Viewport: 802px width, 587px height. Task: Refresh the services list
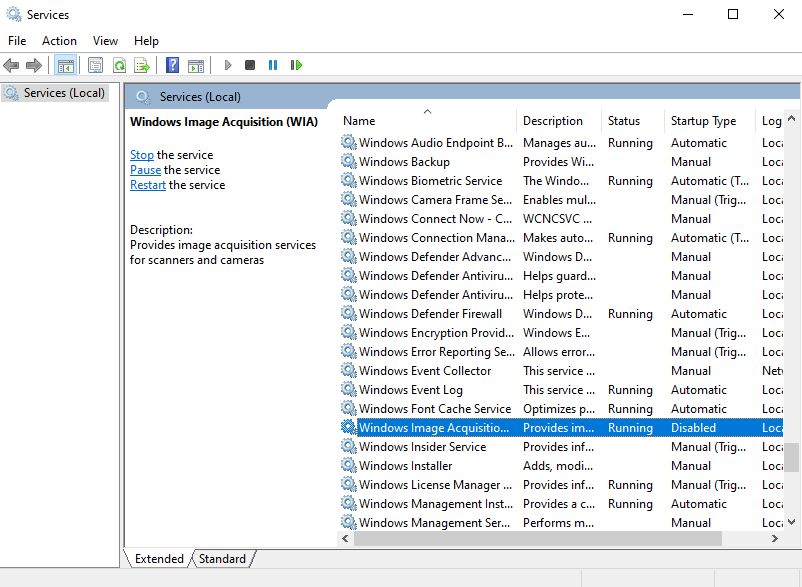pyautogui.click(x=119, y=64)
